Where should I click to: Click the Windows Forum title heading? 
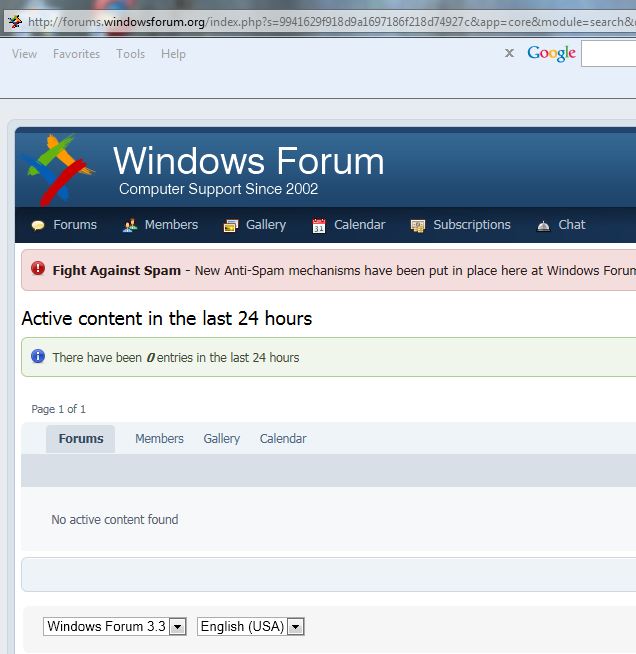[x=249, y=161]
